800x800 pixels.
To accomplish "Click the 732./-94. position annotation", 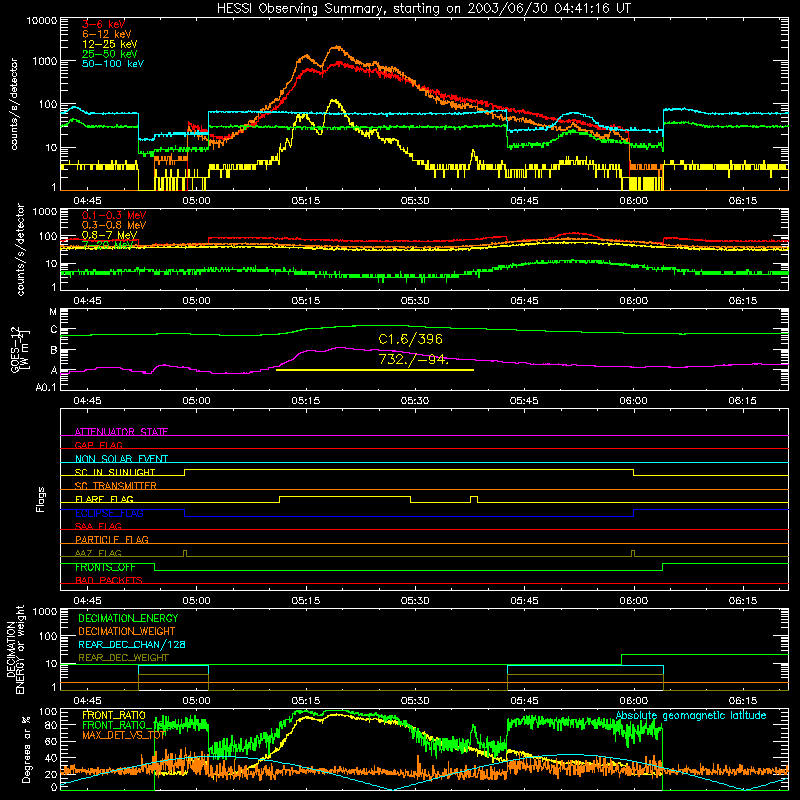I will pyautogui.click(x=414, y=360).
